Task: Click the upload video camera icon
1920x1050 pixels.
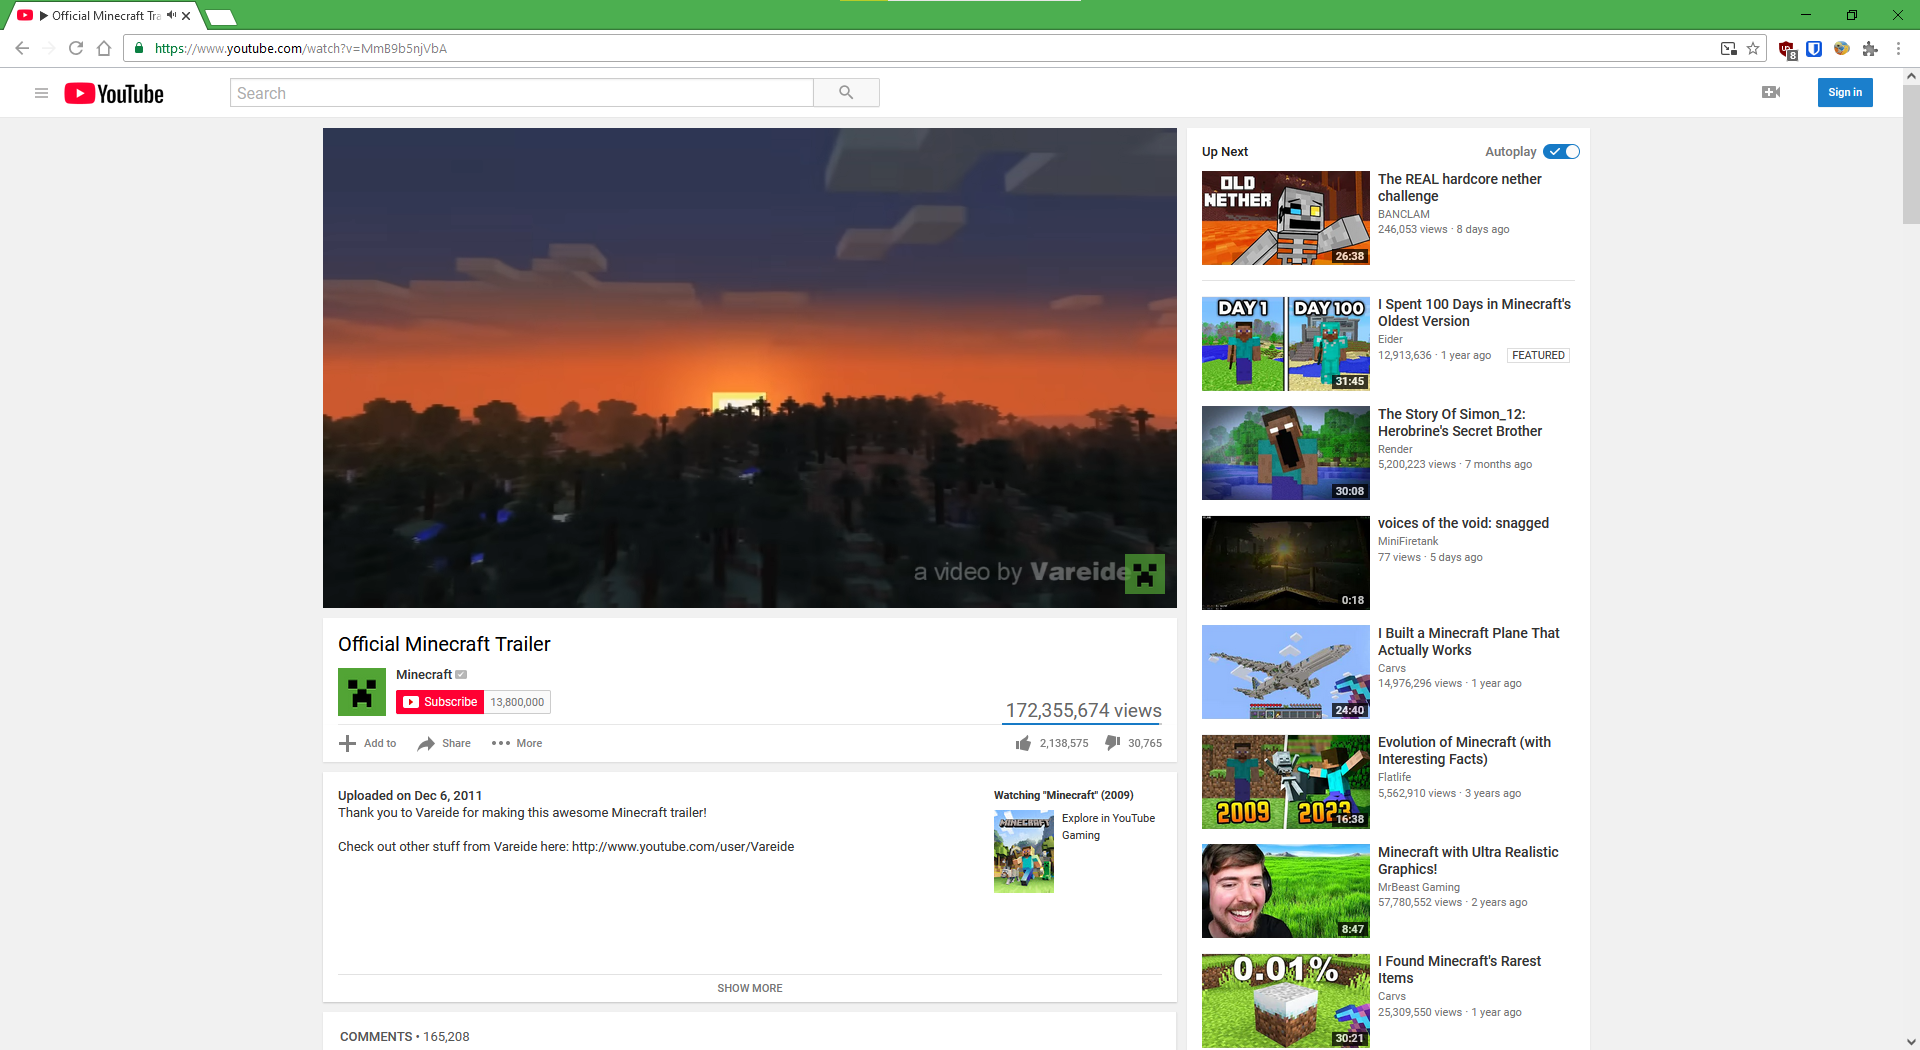Action: pyautogui.click(x=1771, y=92)
